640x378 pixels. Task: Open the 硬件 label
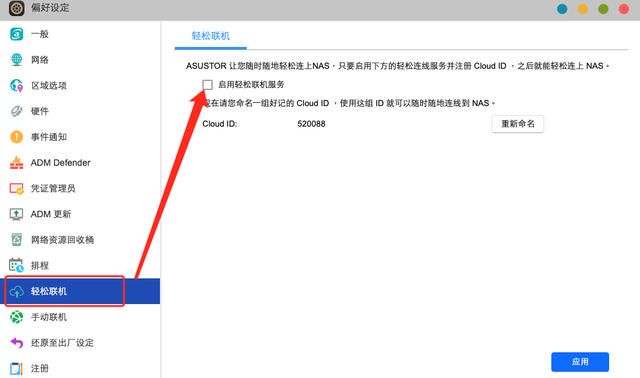40,111
